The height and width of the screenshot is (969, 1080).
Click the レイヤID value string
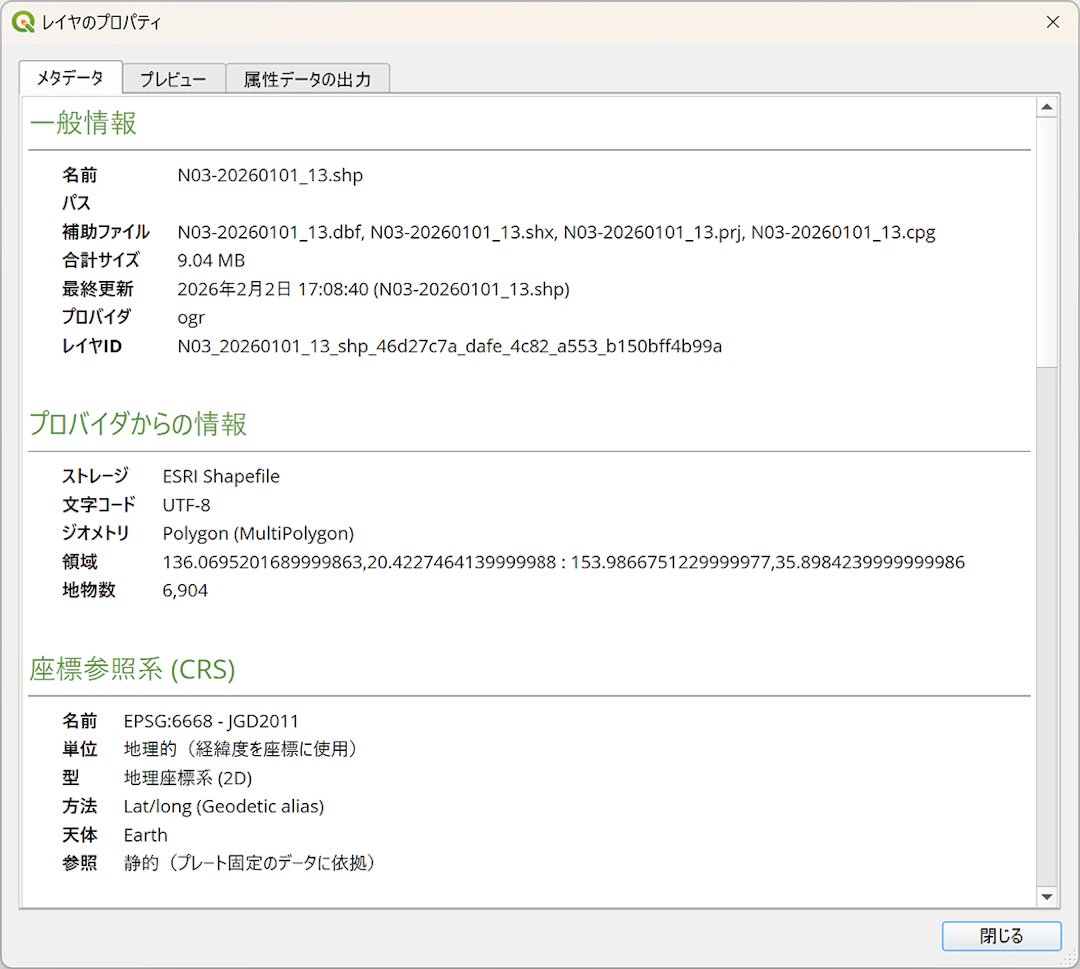(x=450, y=346)
